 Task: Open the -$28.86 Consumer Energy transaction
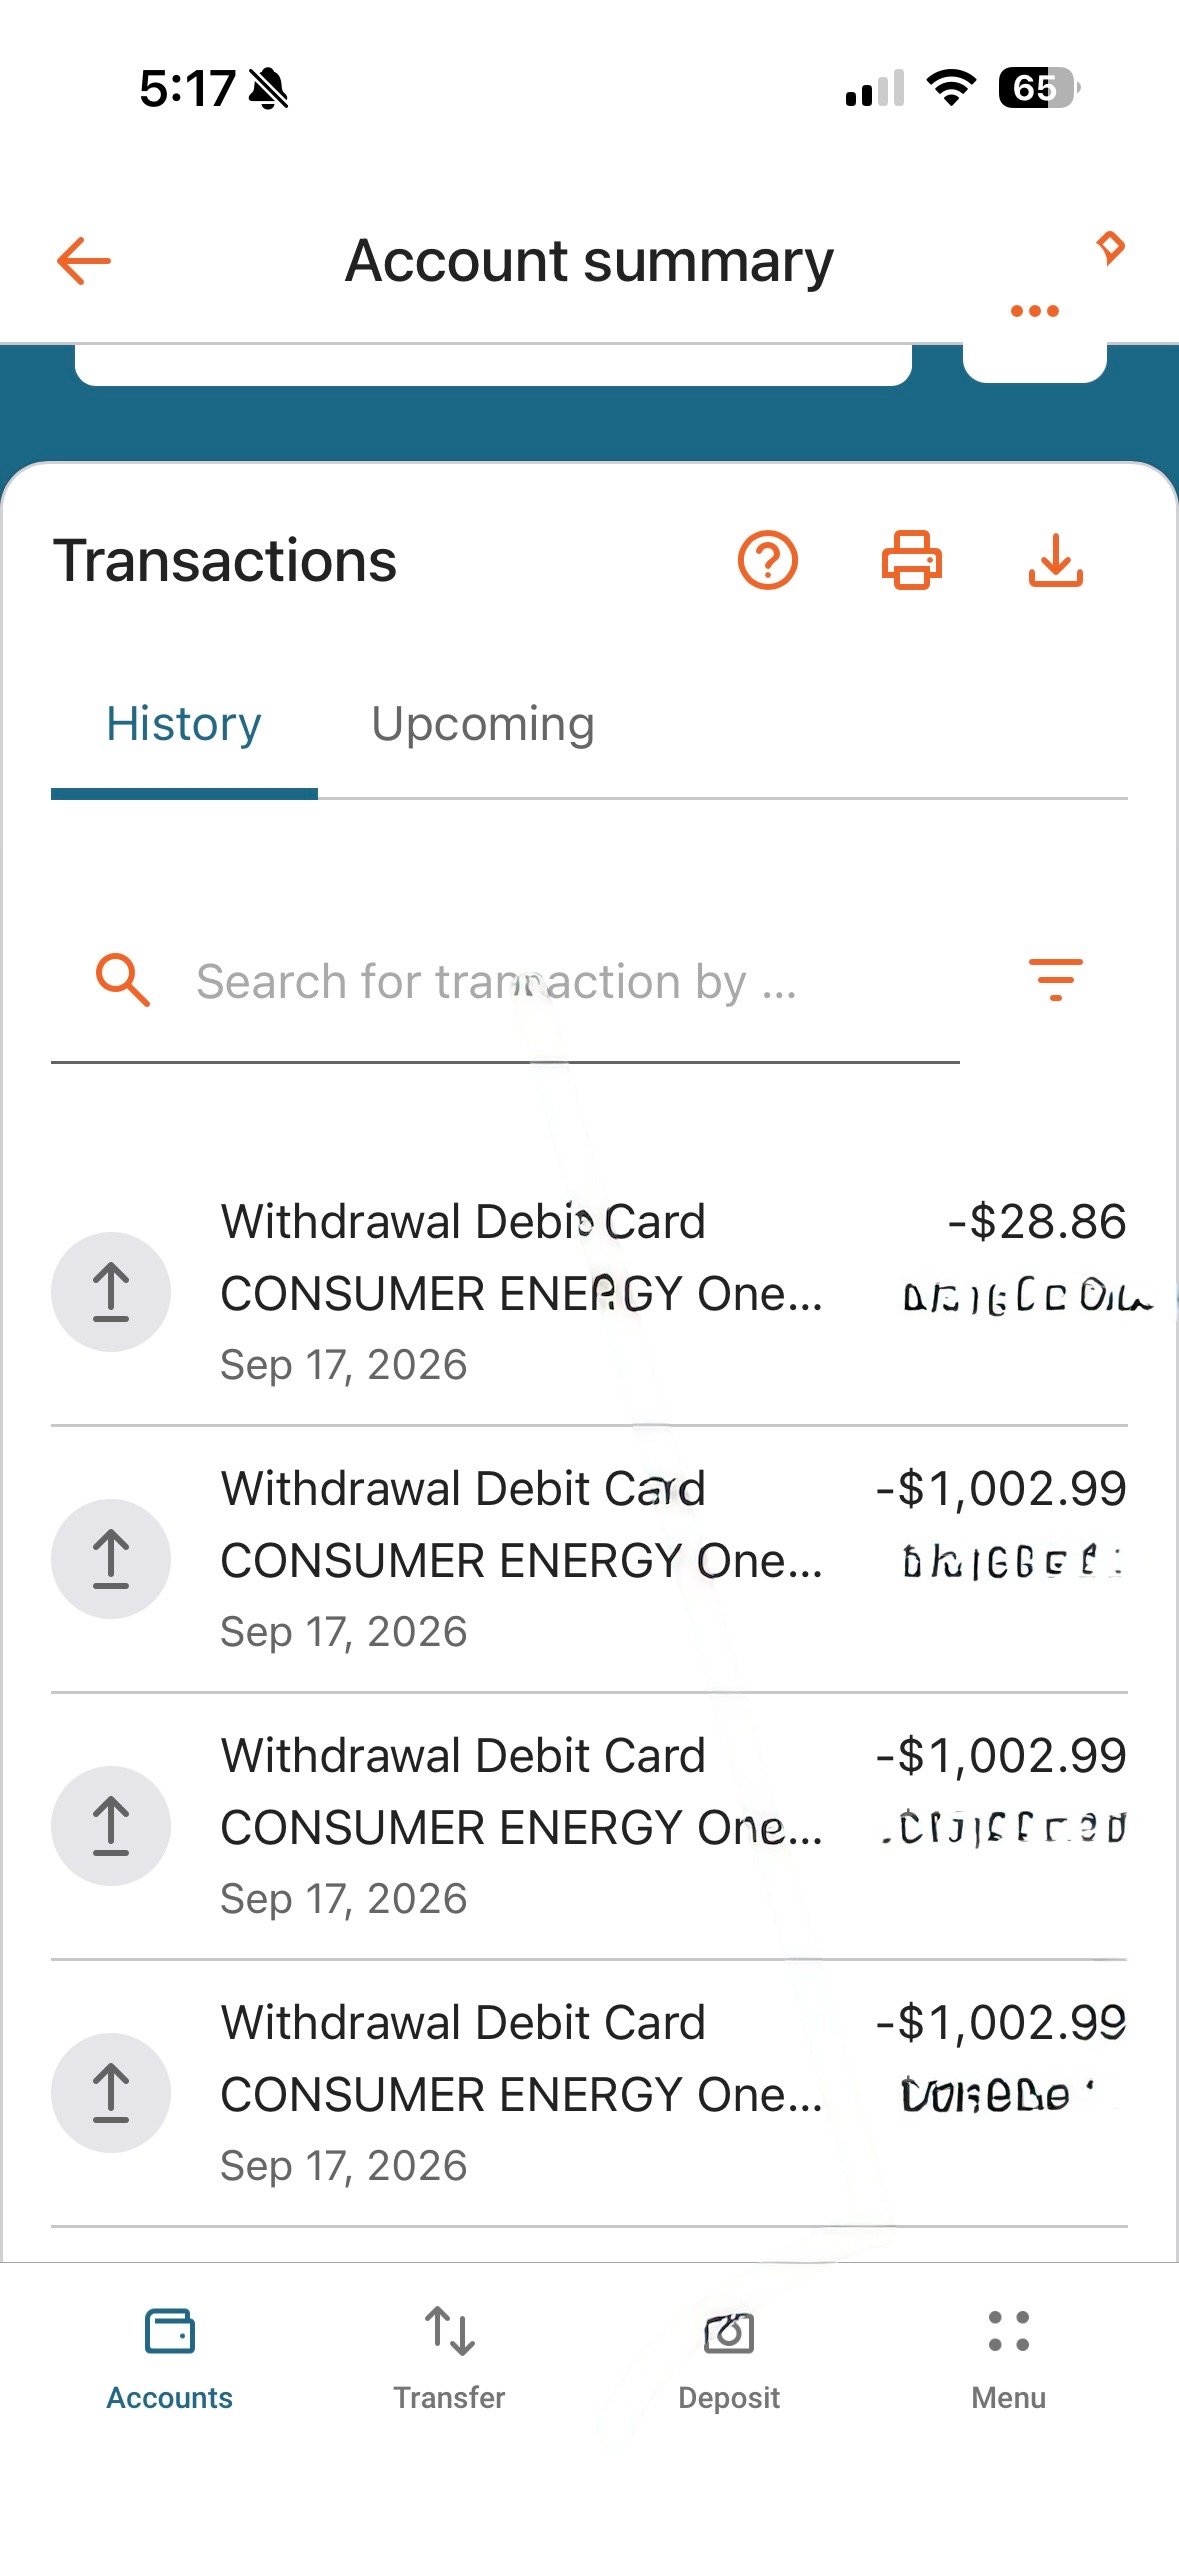589,1292
